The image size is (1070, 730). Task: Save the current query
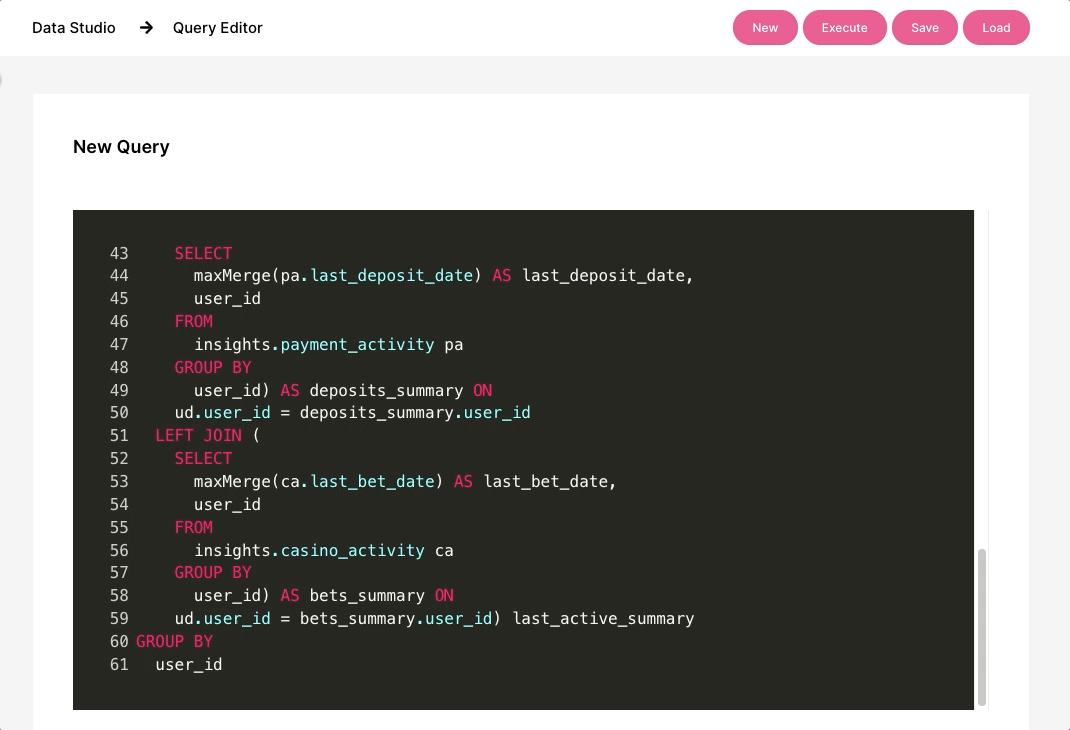tap(925, 28)
